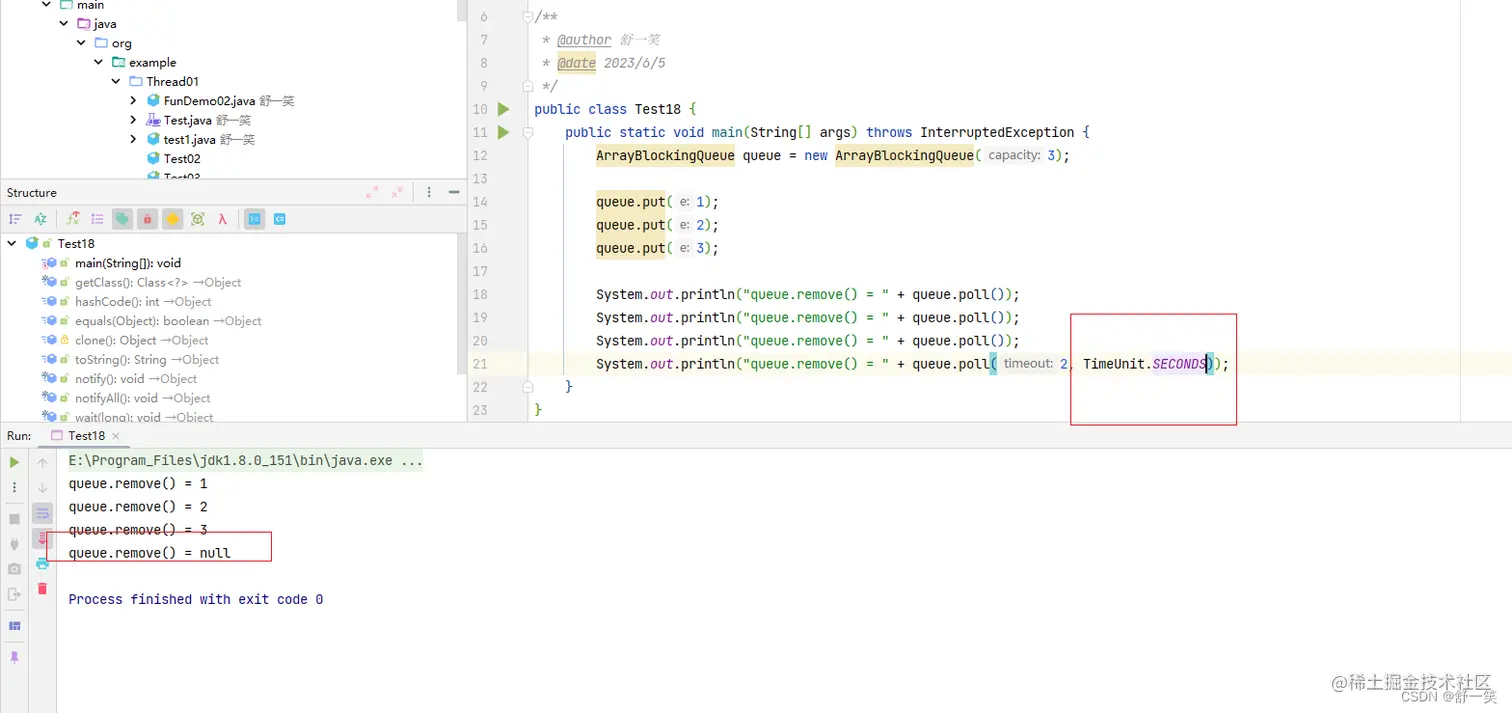
Task: Click console output 'queue.remove() = null'
Action: pos(149,553)
